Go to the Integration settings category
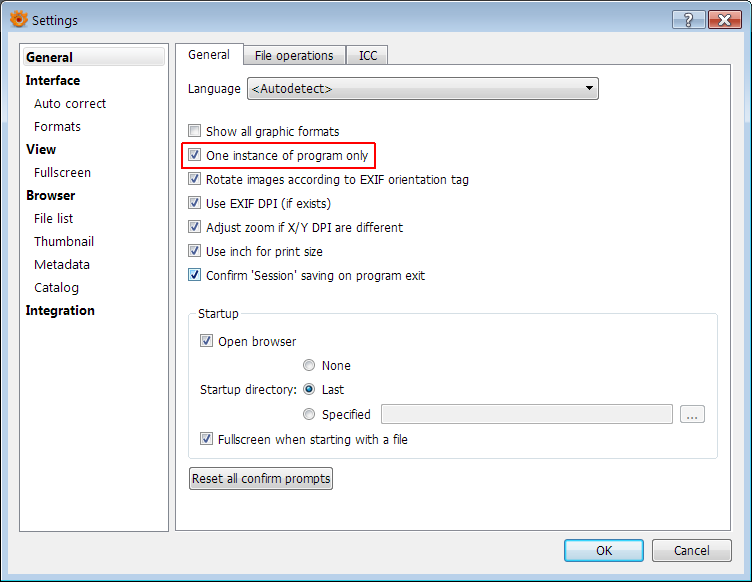This screenshot has width=752, height=582. click(60, 310)
